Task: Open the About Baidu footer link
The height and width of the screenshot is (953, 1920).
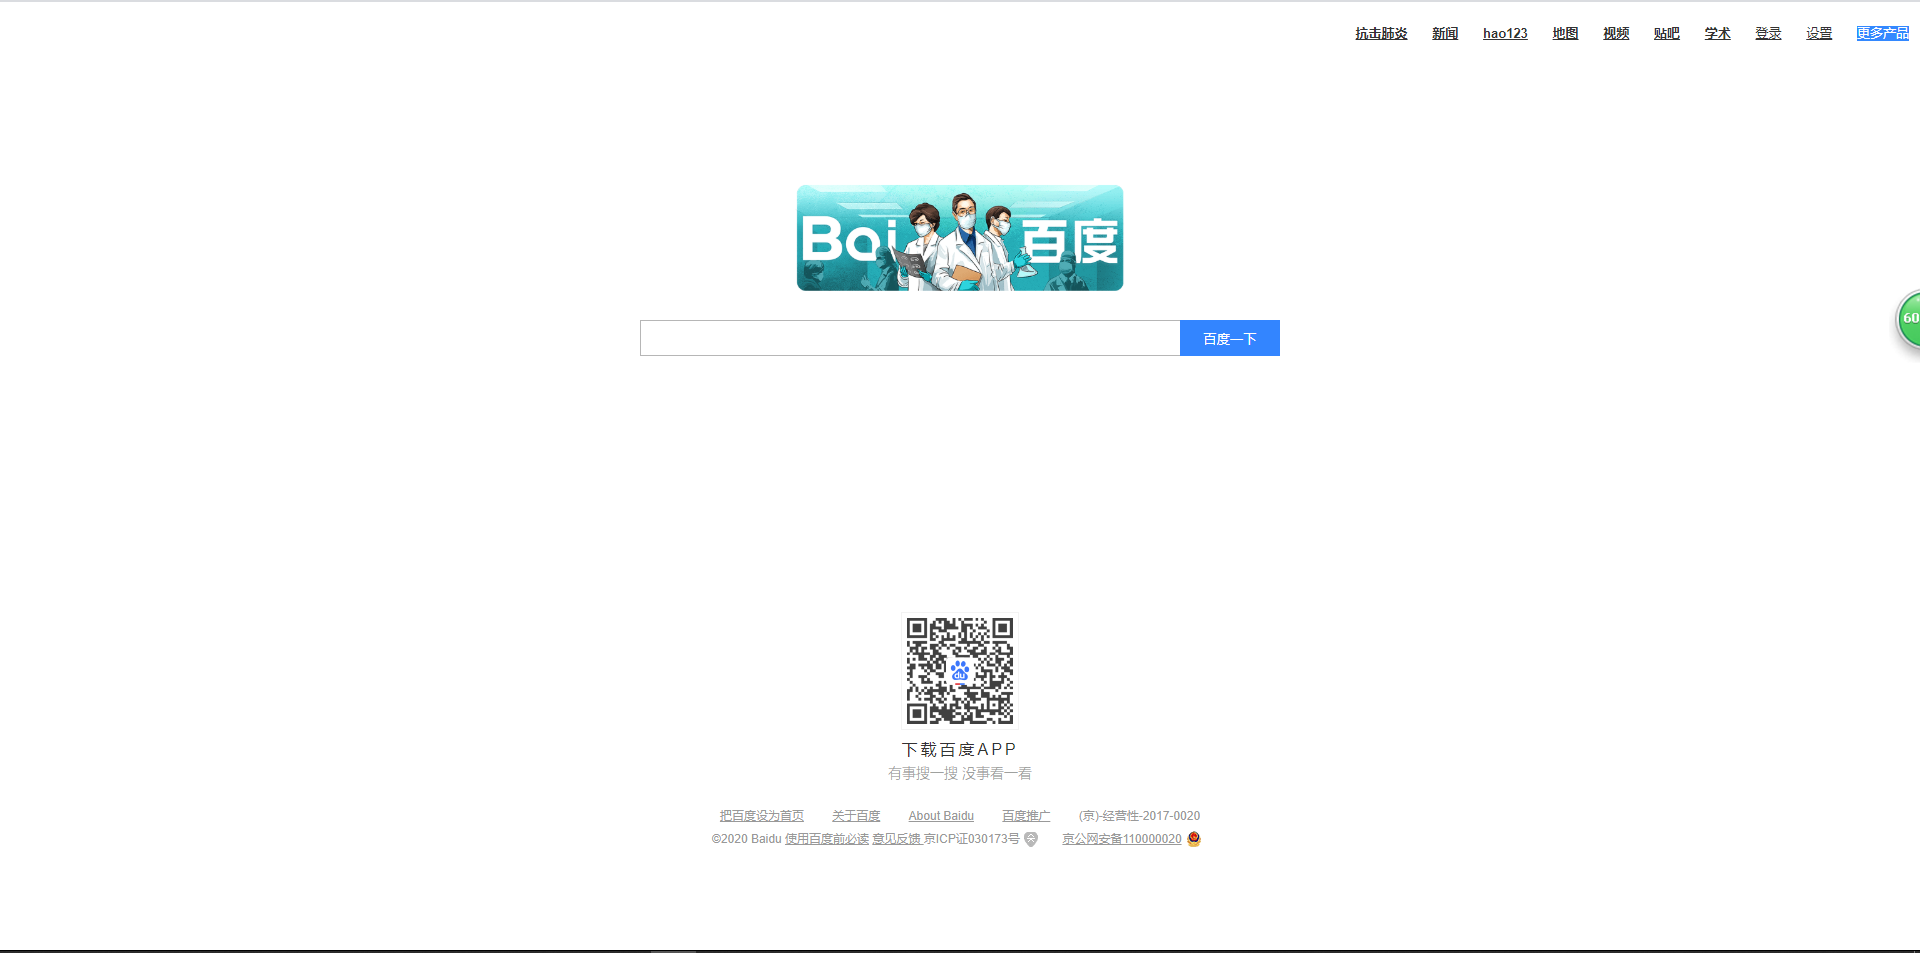Action: click(x=941, y=816)
